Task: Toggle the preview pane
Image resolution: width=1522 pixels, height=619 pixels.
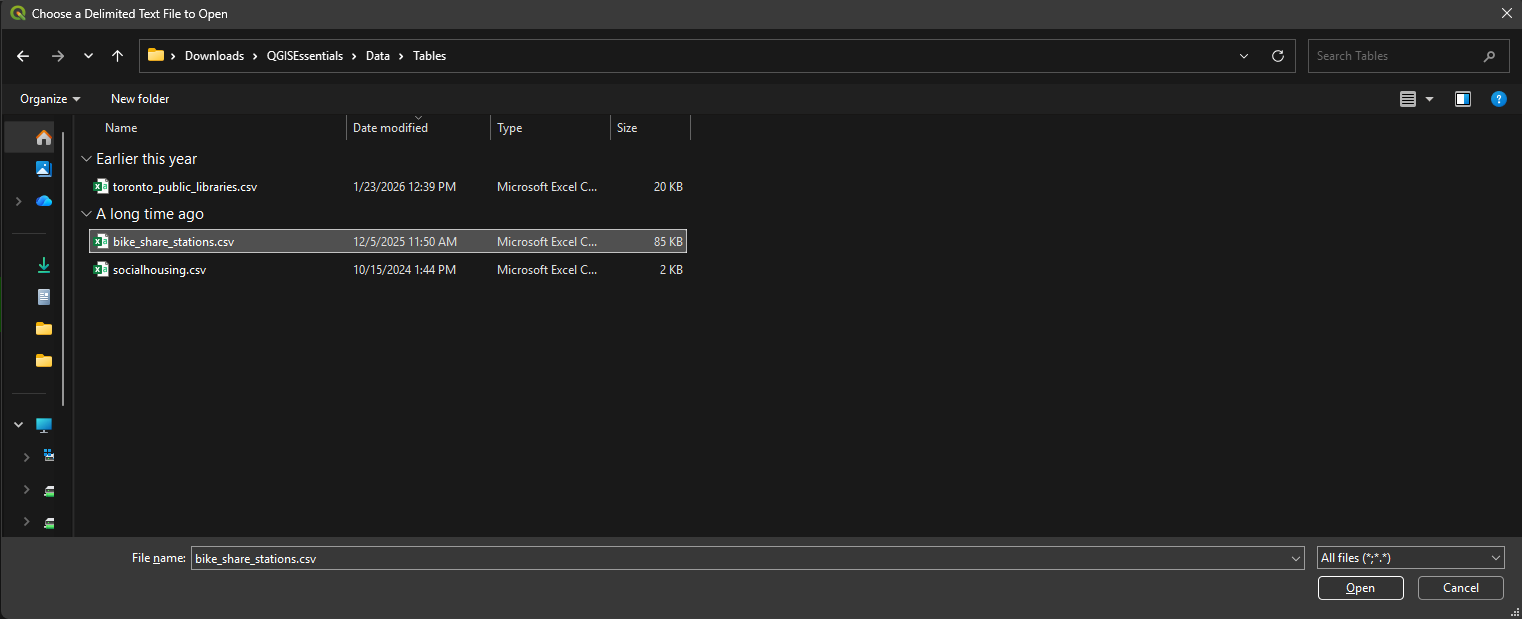Action: [x=1463, y=99]
